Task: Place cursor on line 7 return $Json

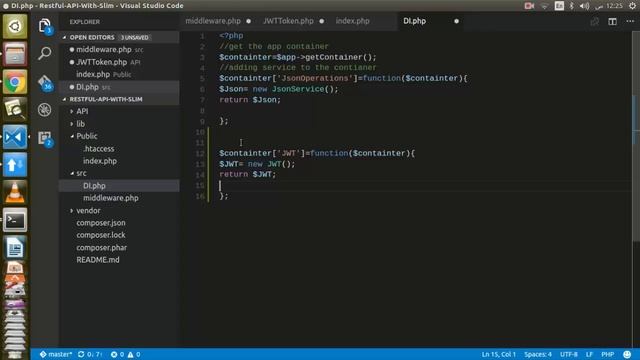Action: [x=250, y=100]
